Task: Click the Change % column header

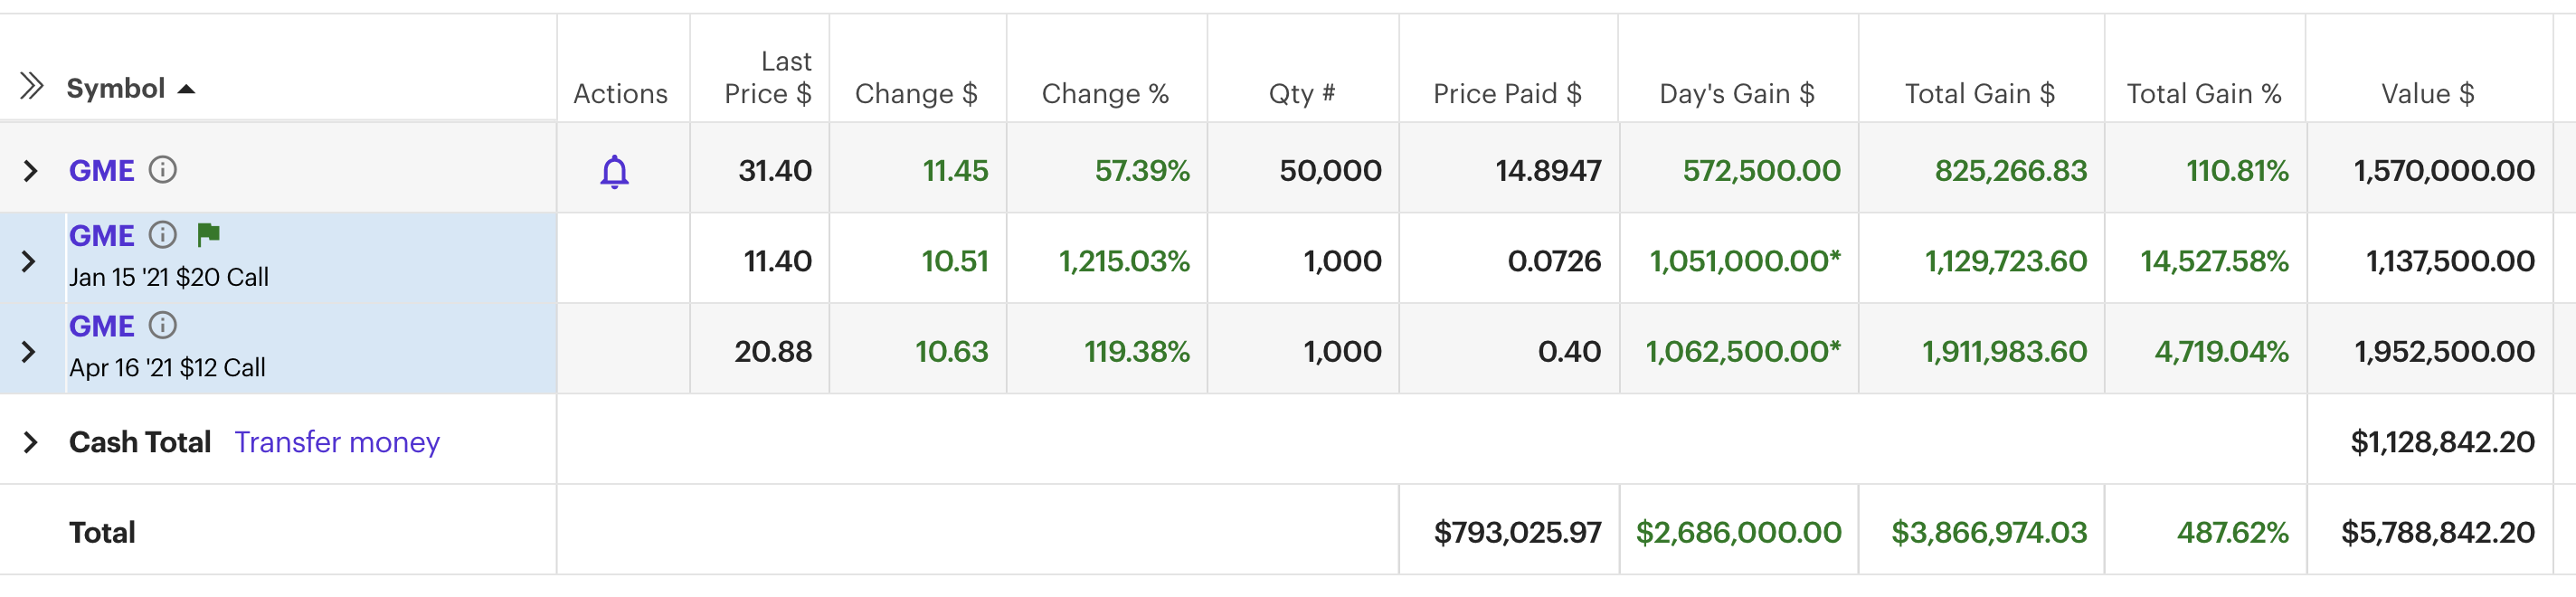Action: pos(1105,93)
